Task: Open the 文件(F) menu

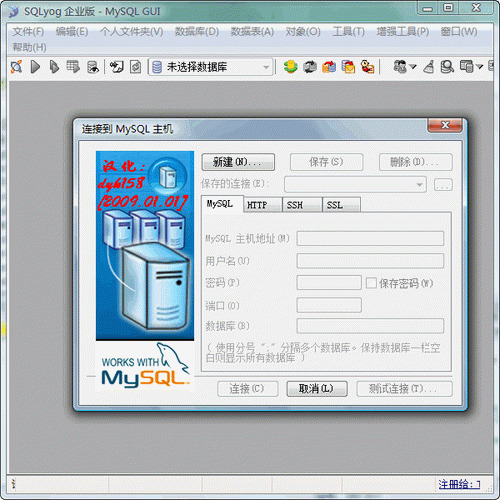Action: click(x=28, y=32)
